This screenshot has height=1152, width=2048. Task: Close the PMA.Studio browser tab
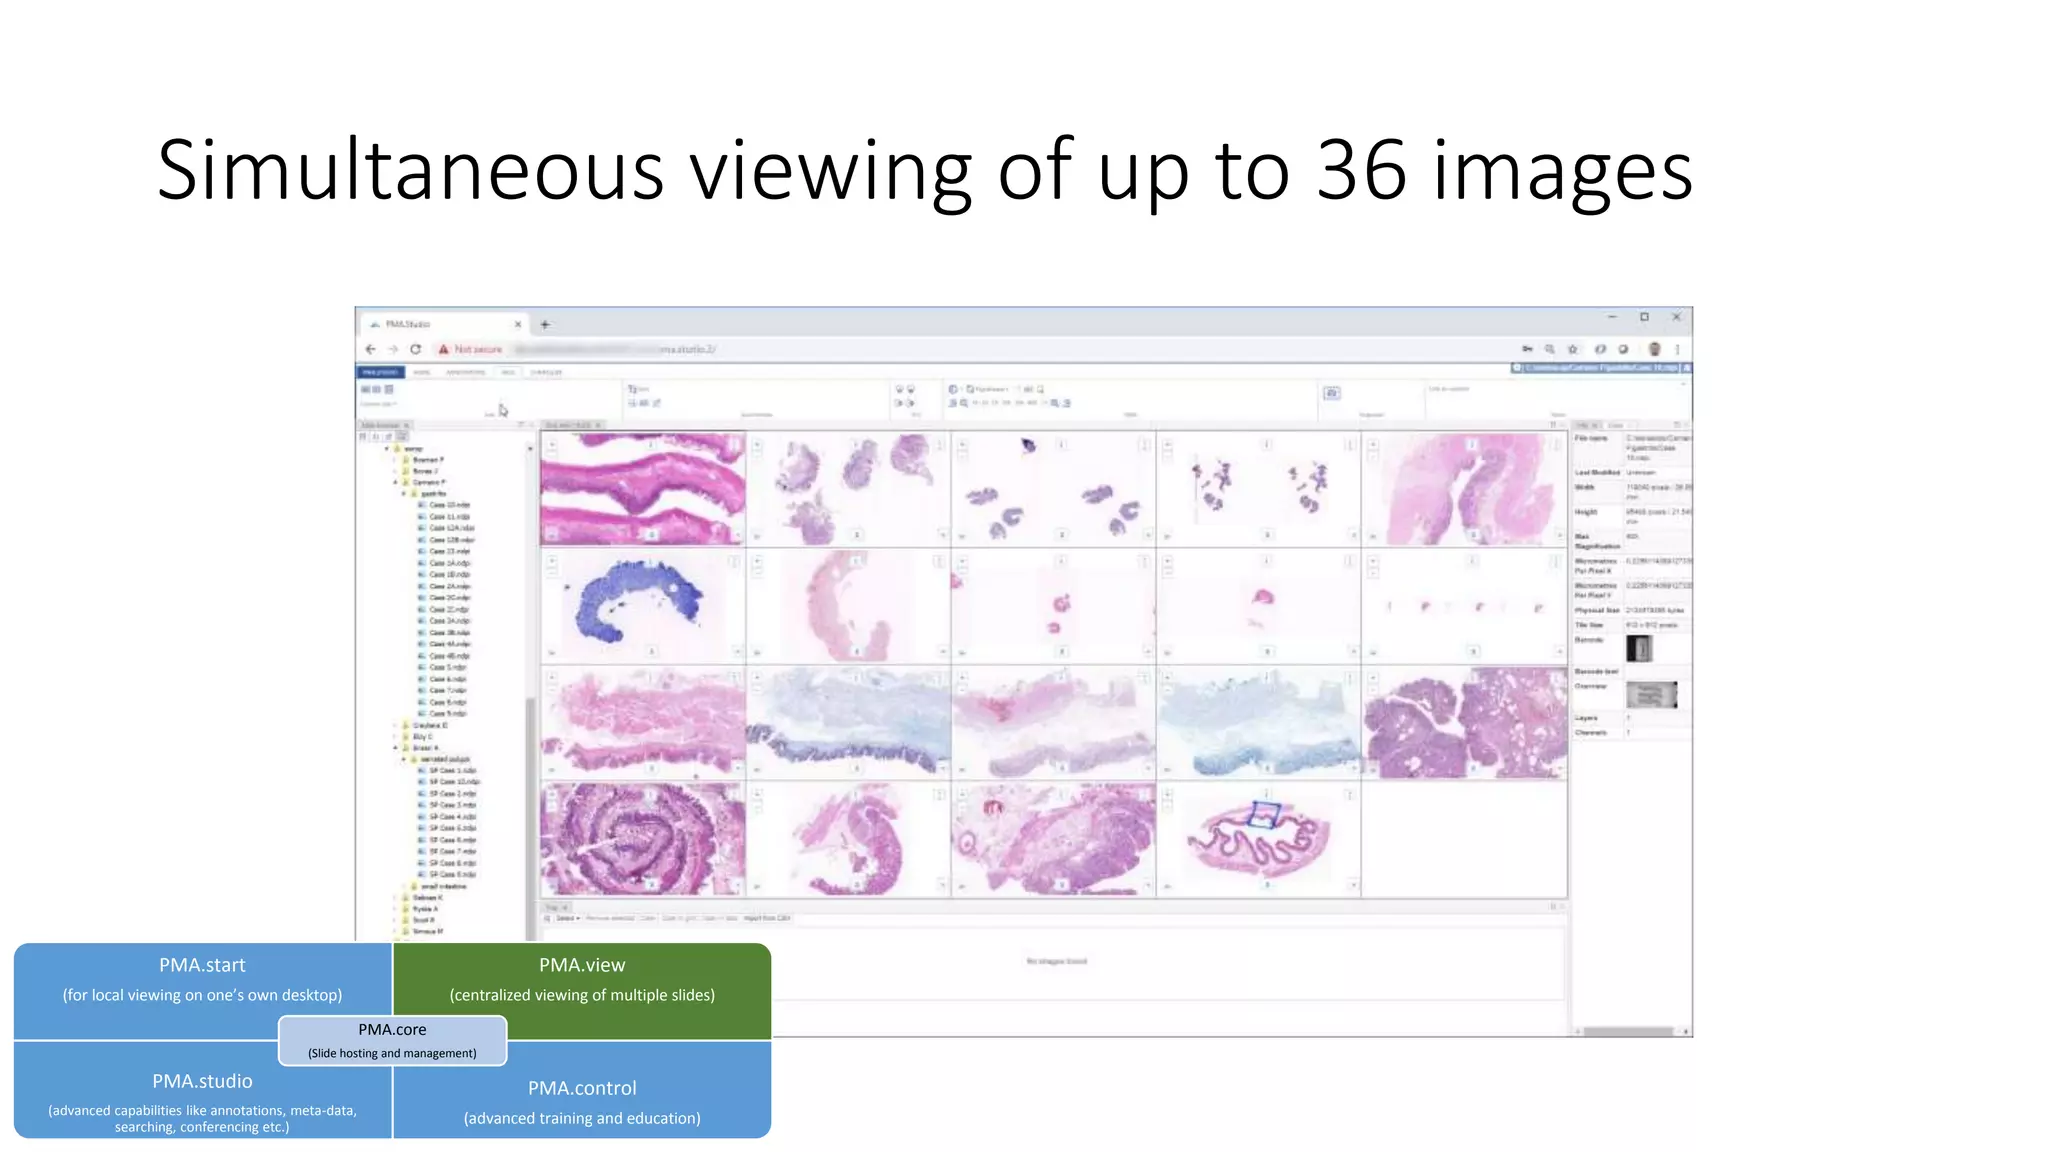518,324
